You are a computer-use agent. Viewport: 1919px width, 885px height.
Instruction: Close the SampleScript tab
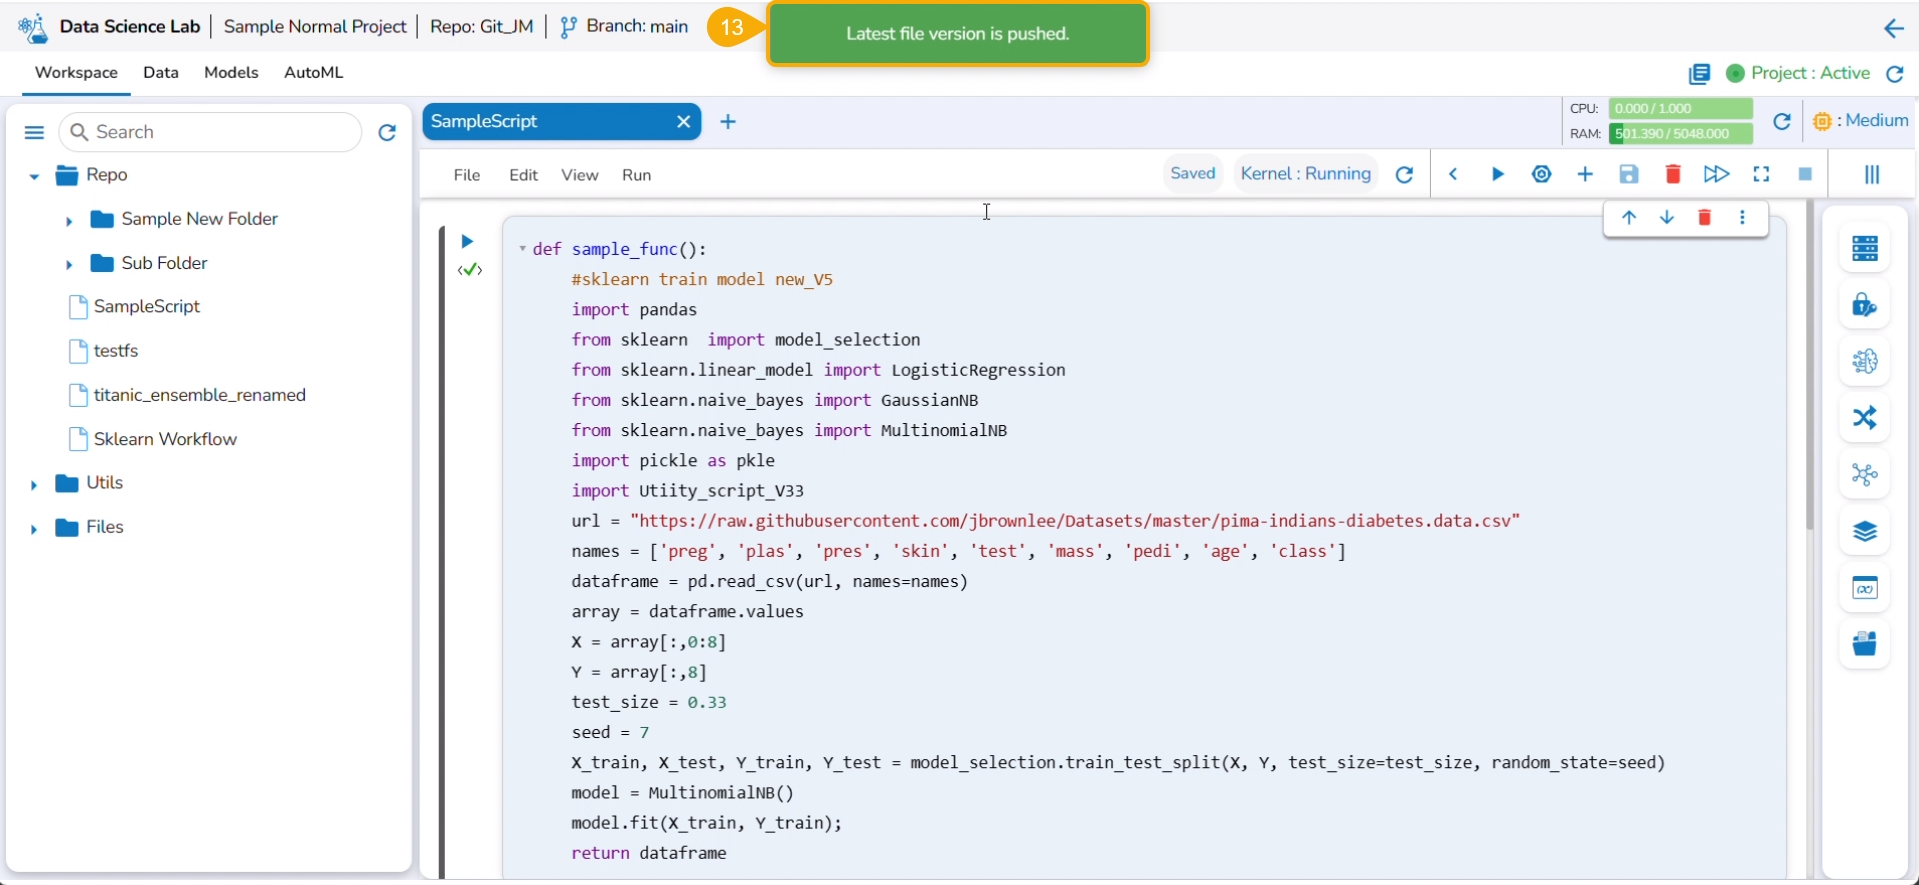(683, 122)
